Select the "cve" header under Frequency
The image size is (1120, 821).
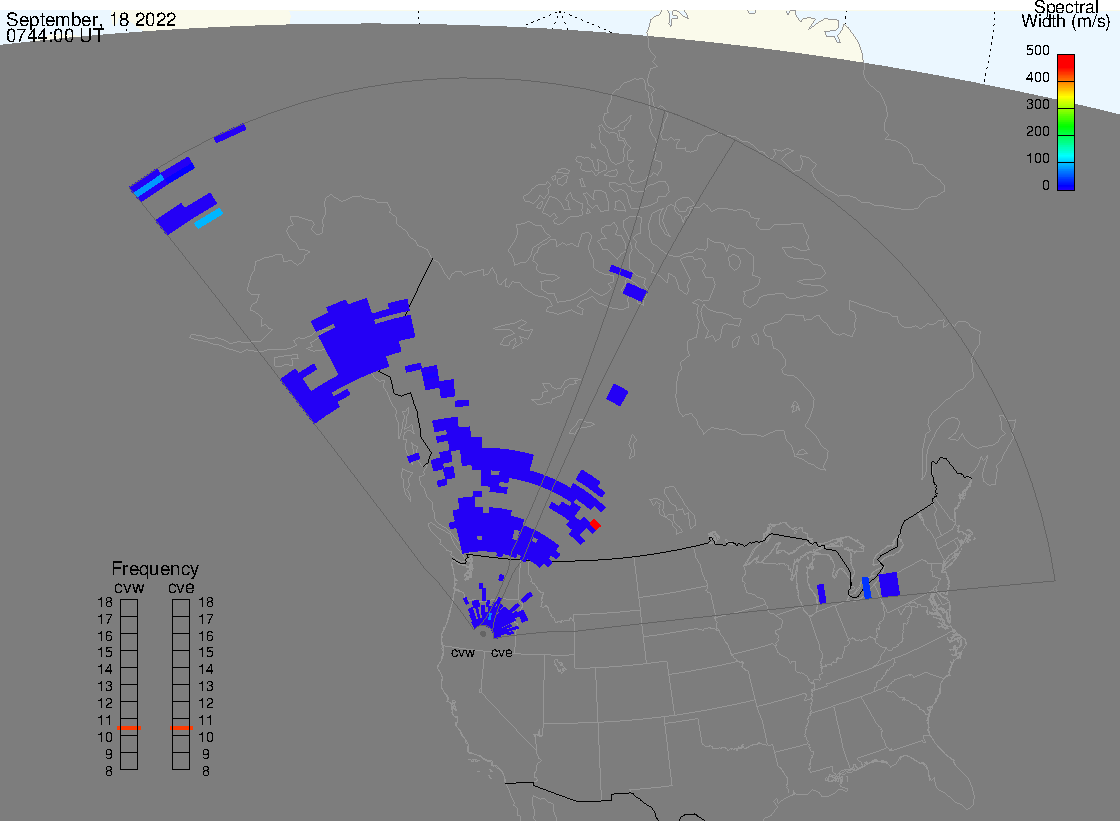[x=181, y=588]
